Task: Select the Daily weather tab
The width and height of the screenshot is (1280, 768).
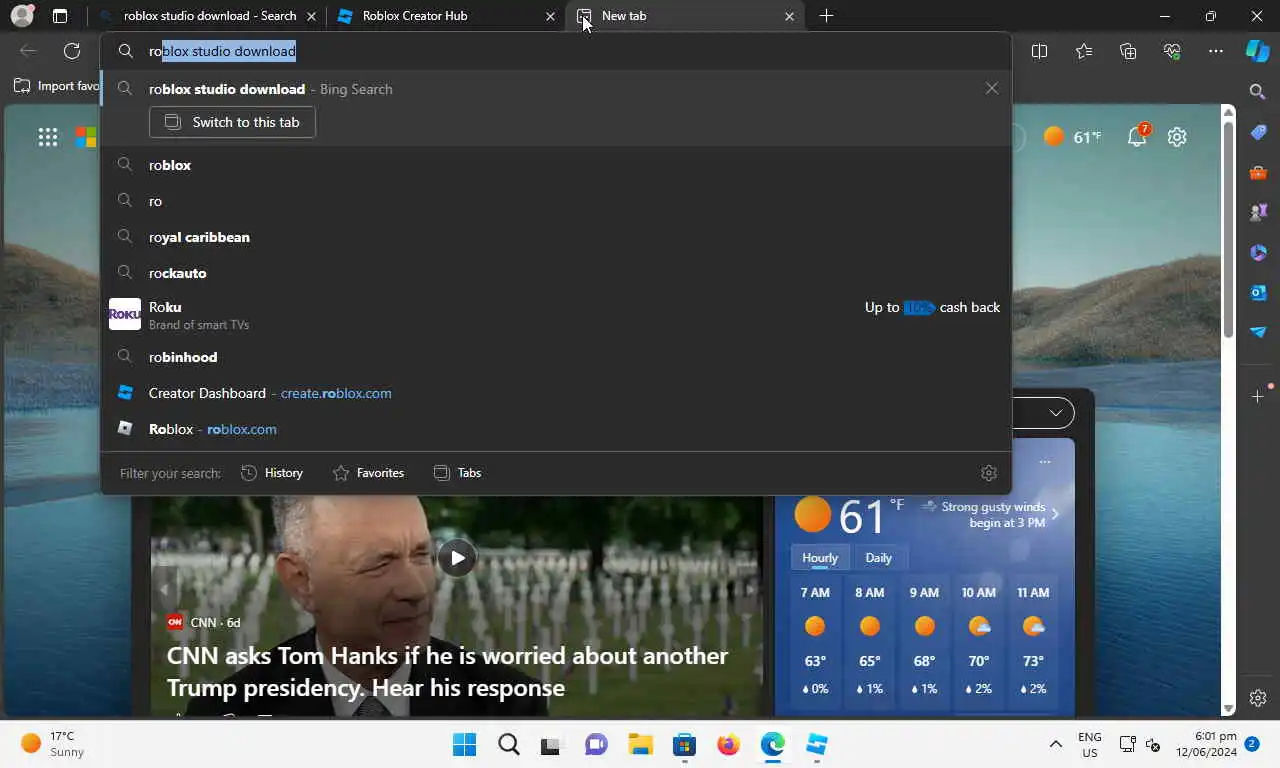Action: coord(878,558)
